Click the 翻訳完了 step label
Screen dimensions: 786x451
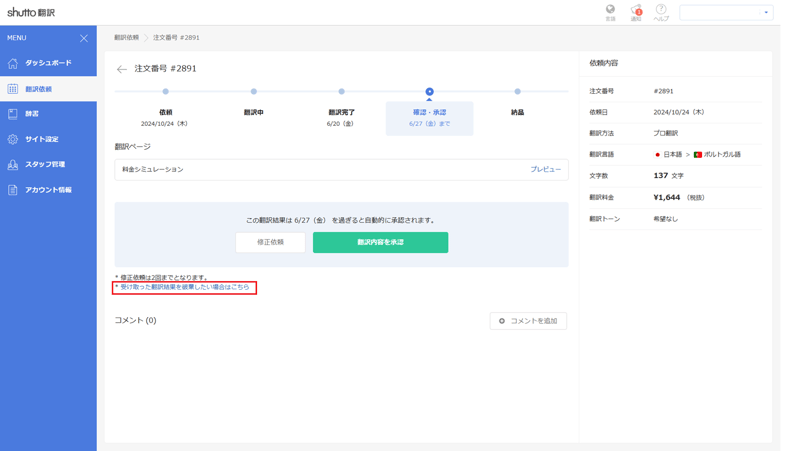(341, 112)
